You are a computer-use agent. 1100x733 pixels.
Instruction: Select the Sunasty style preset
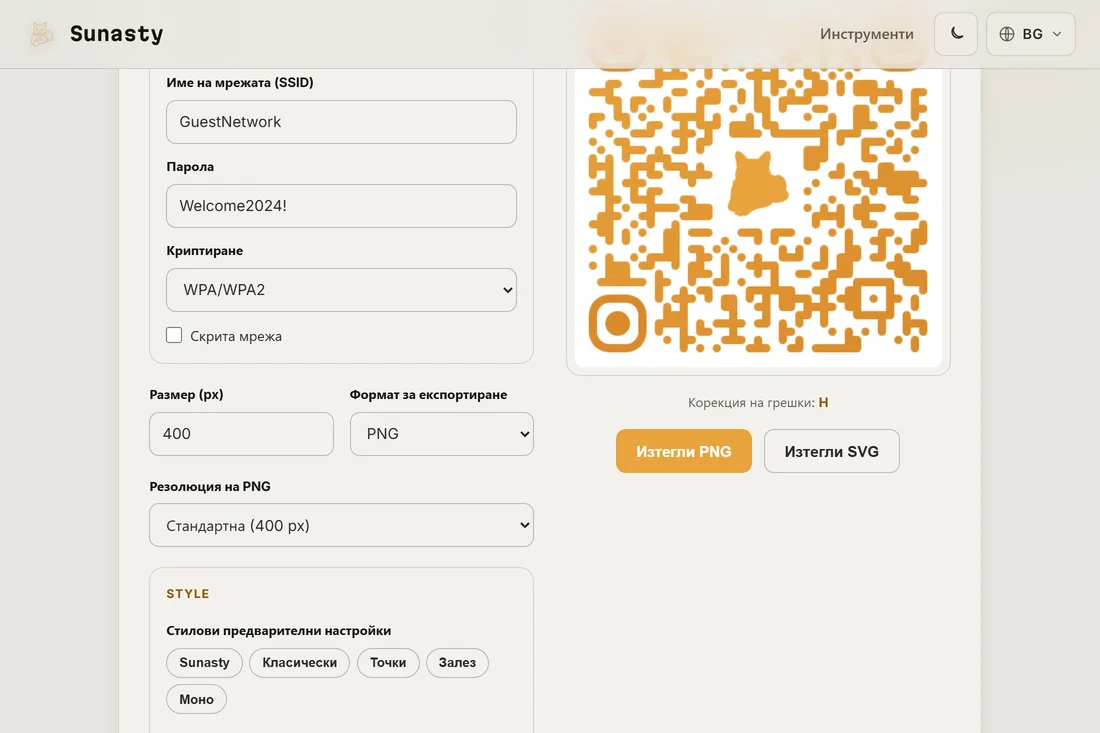[x=204, y=663]
